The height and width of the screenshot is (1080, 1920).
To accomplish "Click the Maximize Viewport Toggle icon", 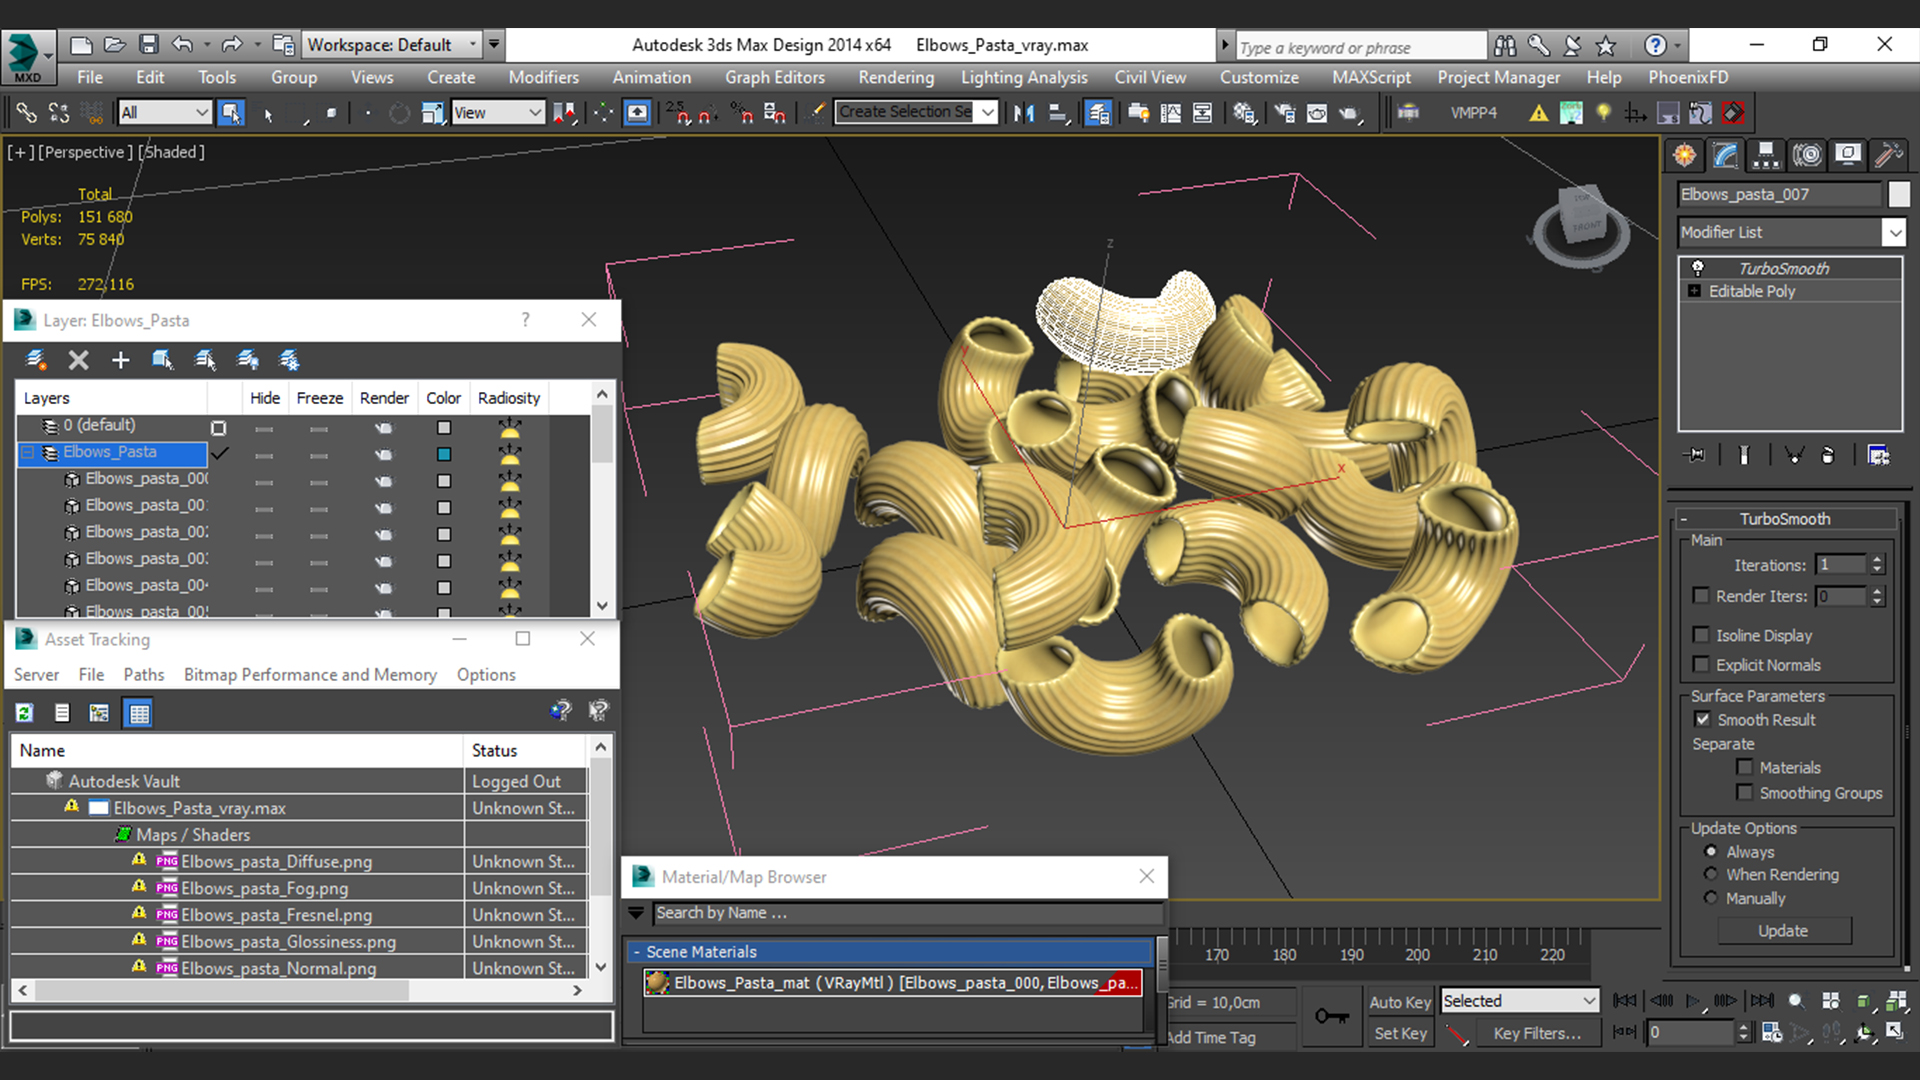I will (1895, 1032).
